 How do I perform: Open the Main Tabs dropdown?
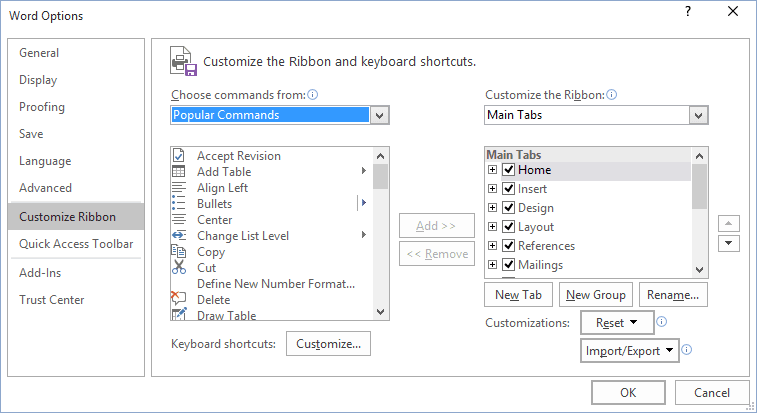(x=699, y=115)
